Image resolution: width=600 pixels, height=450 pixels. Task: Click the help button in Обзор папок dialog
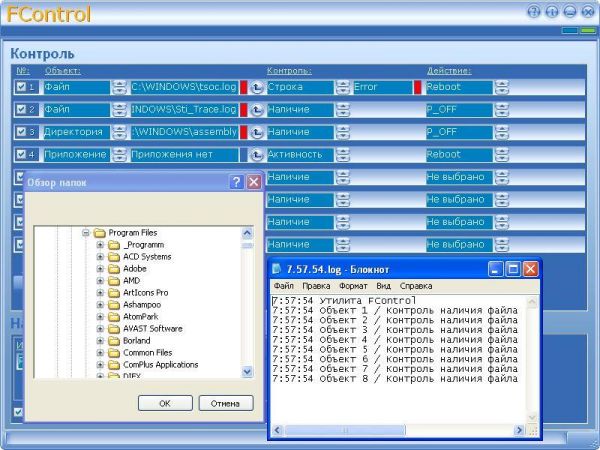[x=237, y=182]
